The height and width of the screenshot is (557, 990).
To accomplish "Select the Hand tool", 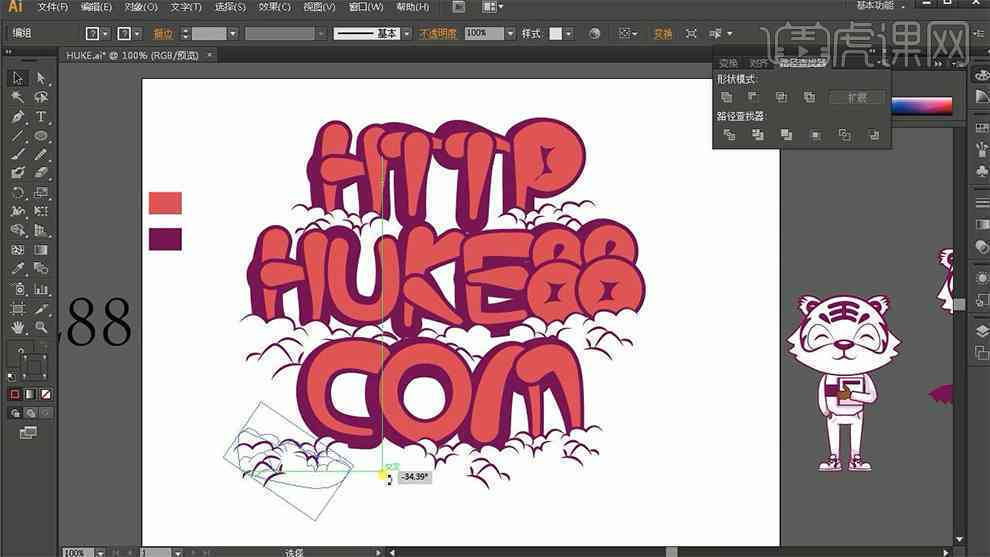I will [x=18, y=327].
